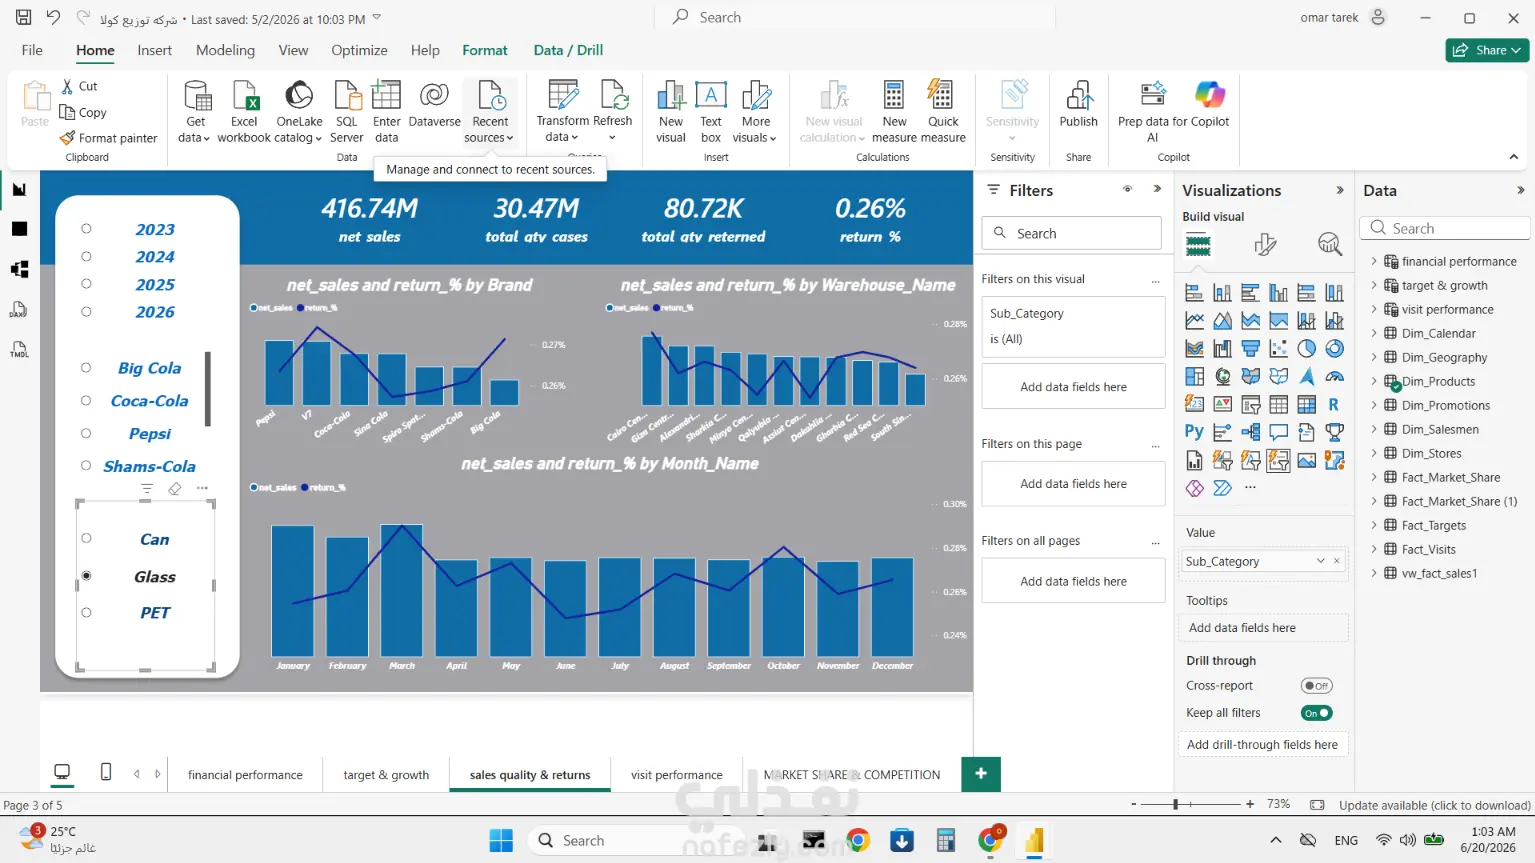Open Sub_Category value field dropdown
This screenshot has height=863, width=1535.
(1320, 561)
